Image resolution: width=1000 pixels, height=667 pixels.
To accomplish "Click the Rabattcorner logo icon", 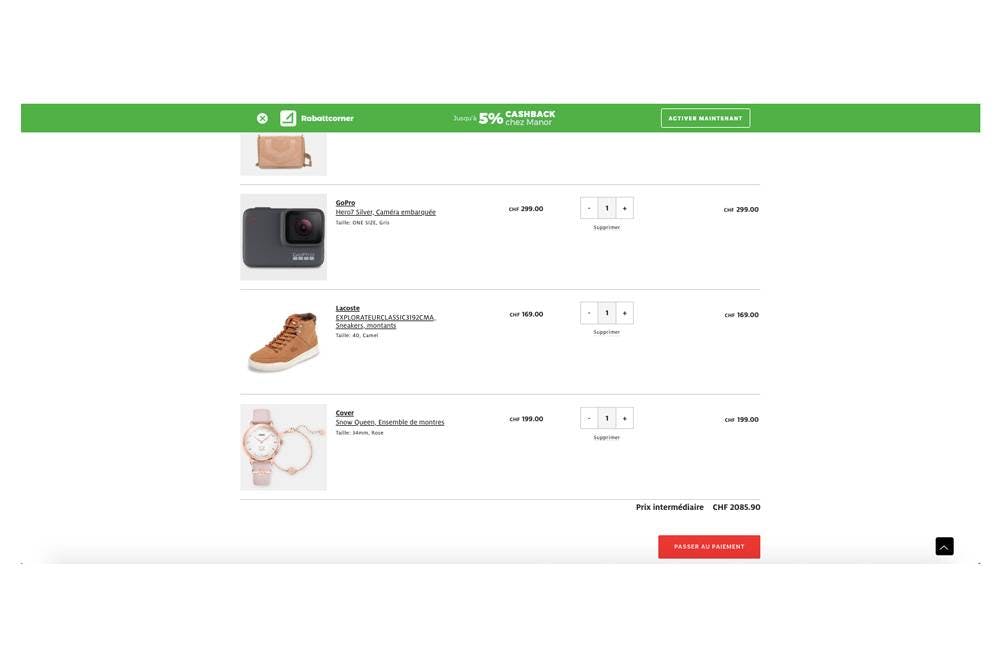I will pyautogui.click(x=288, y=118).
